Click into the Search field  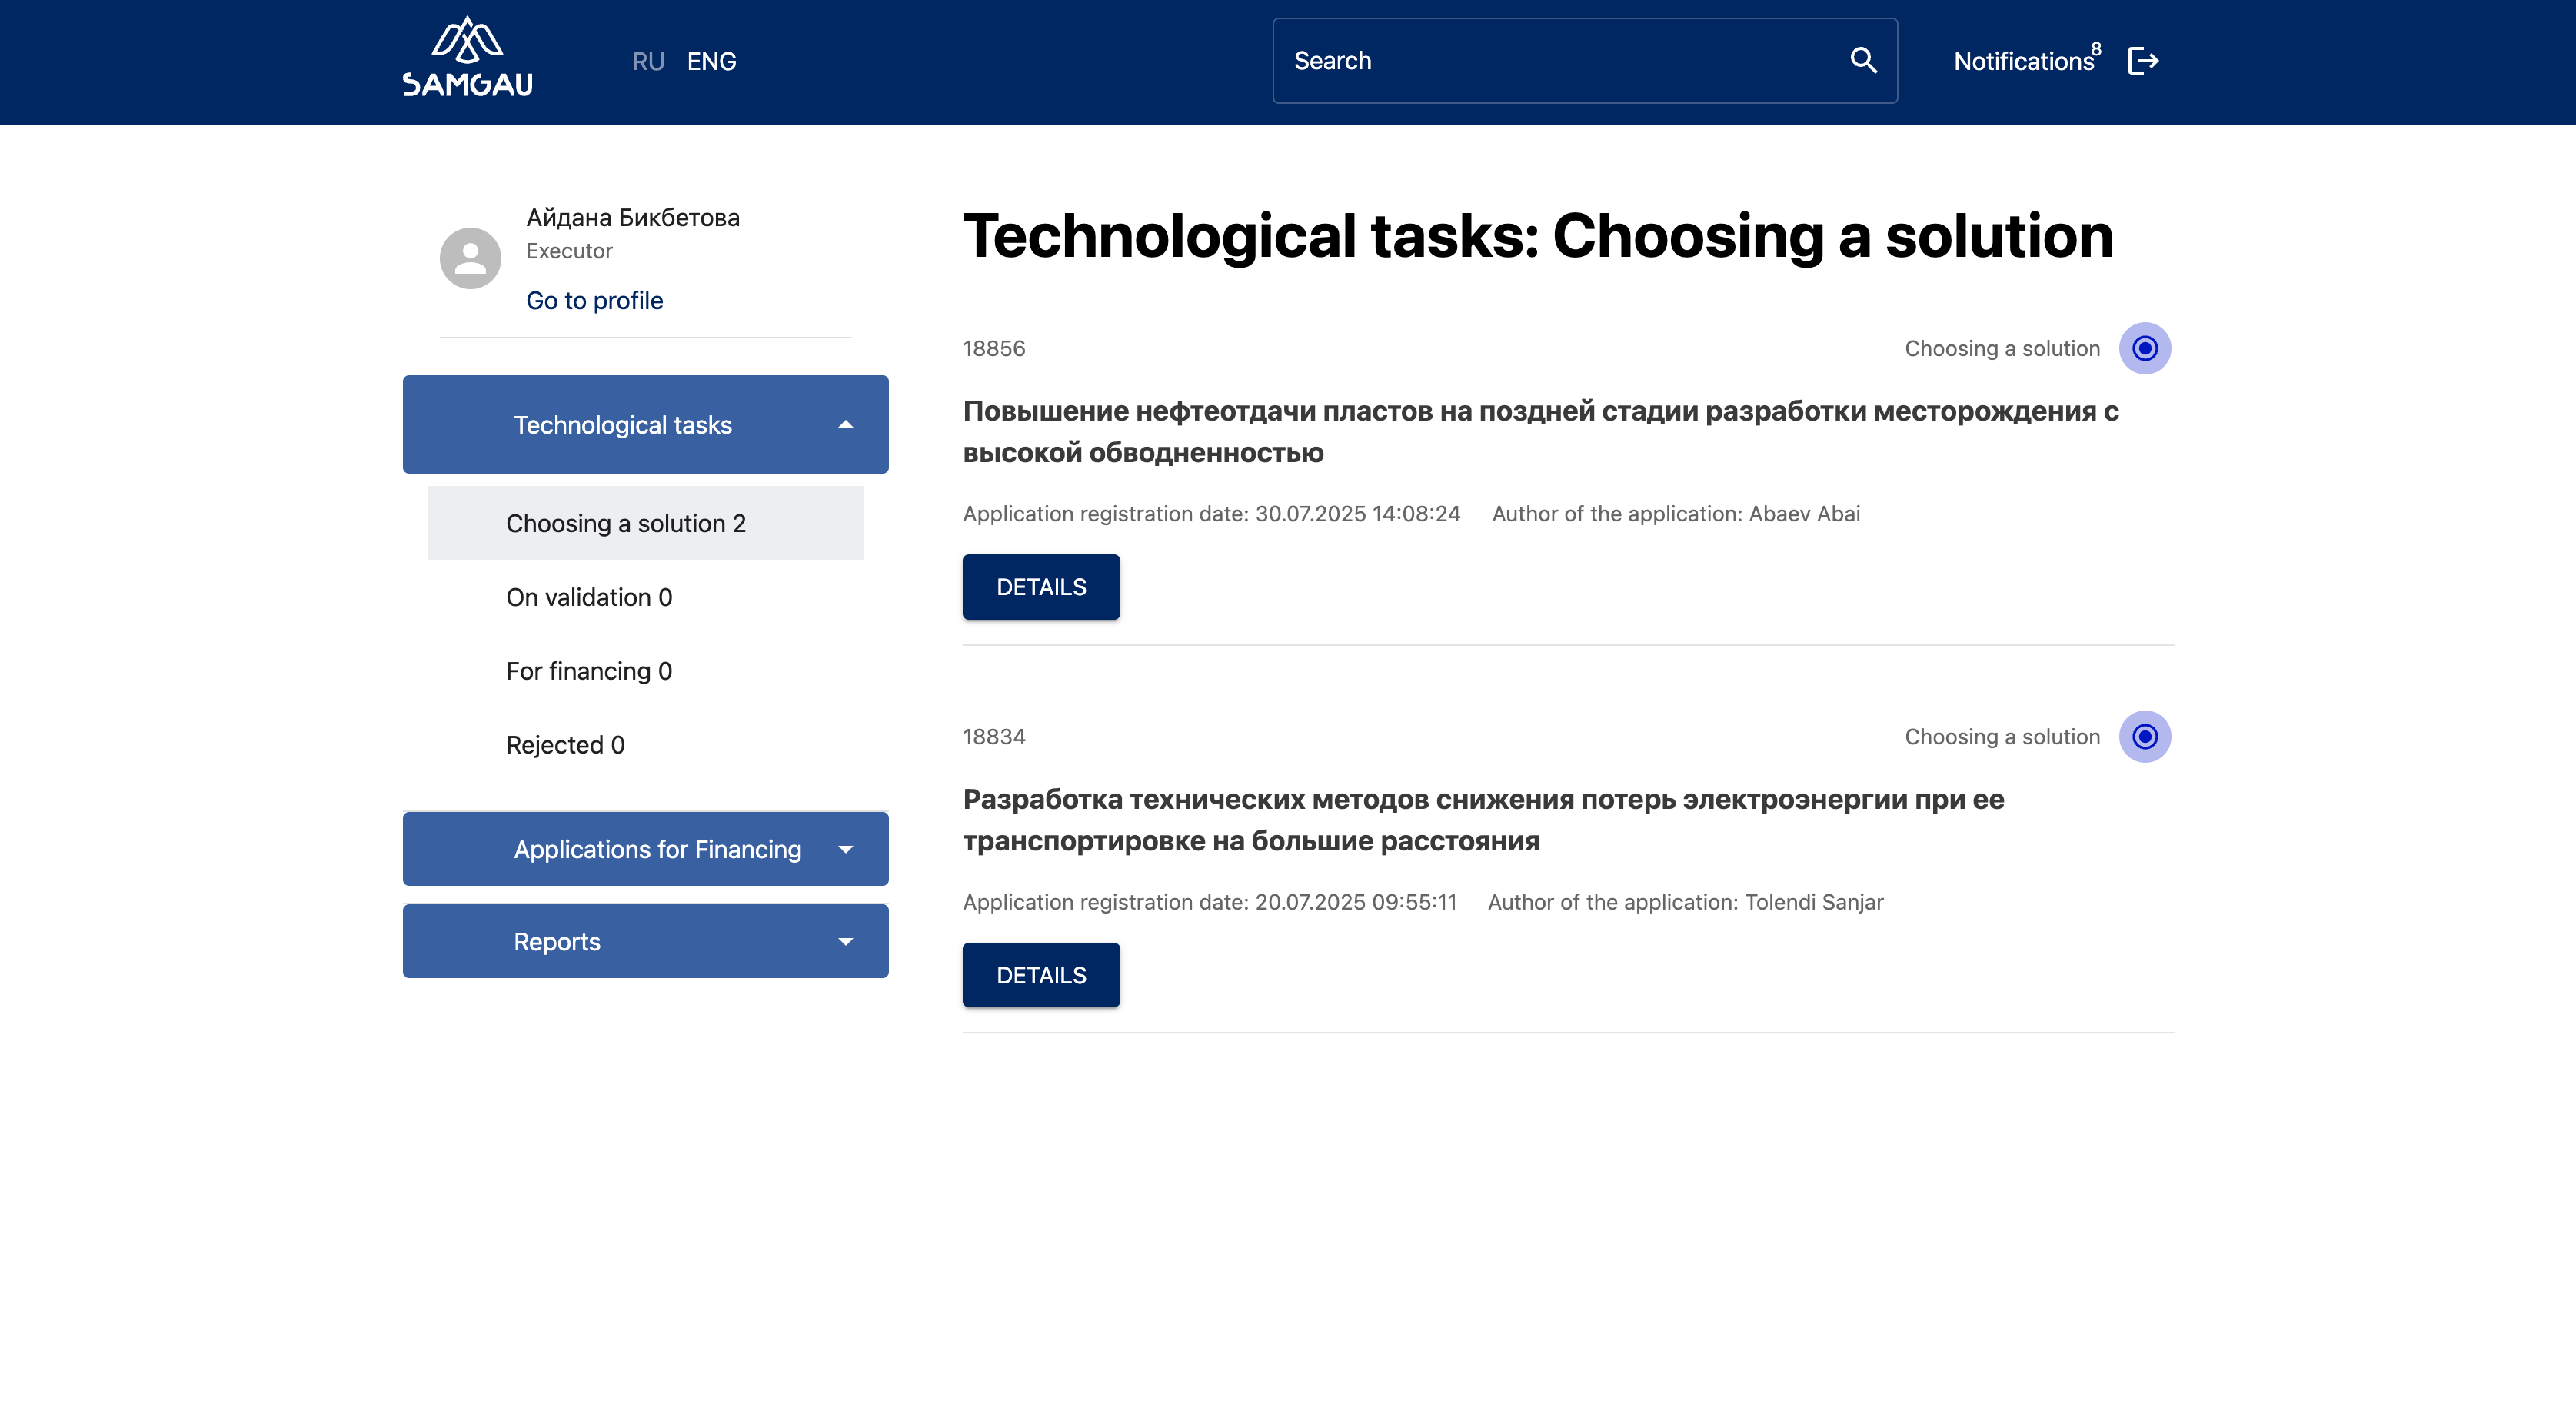[x=1560, y=61]
